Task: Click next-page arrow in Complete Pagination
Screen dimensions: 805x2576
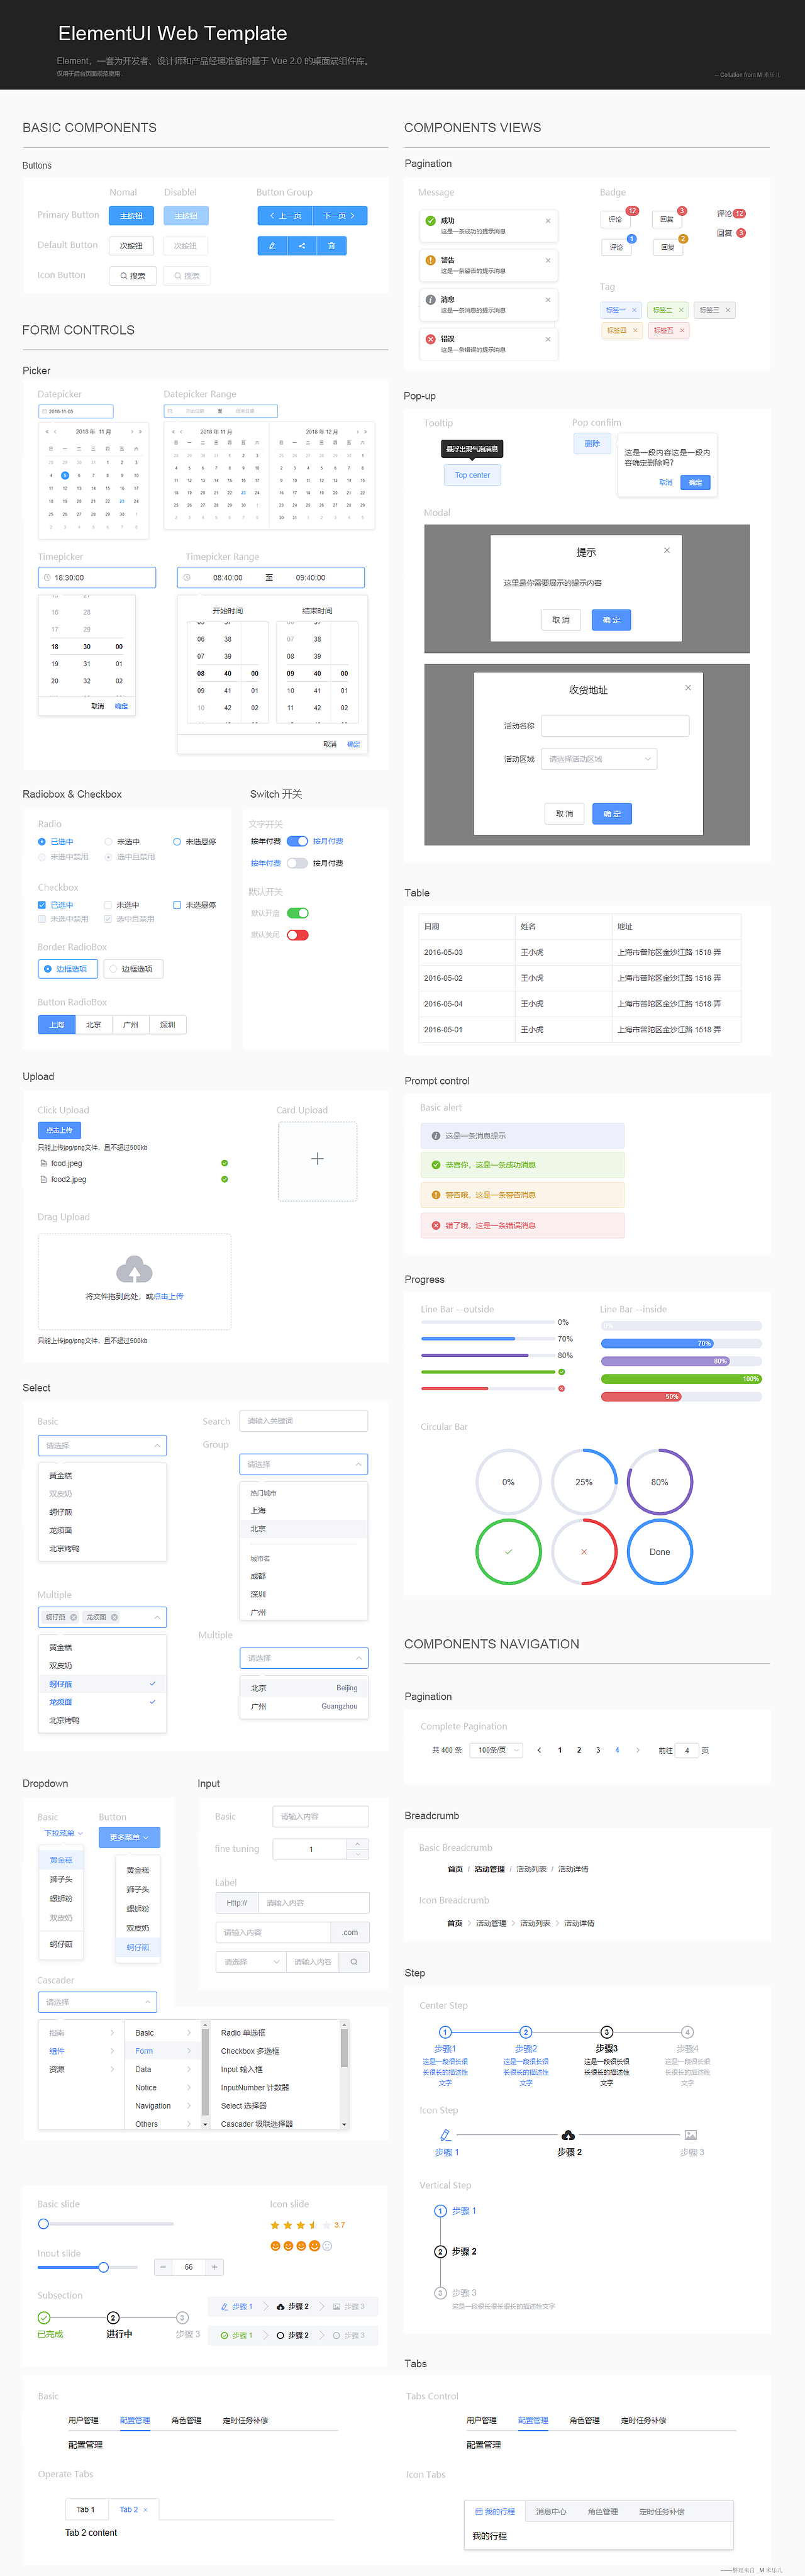Action: pos(637,1750)
